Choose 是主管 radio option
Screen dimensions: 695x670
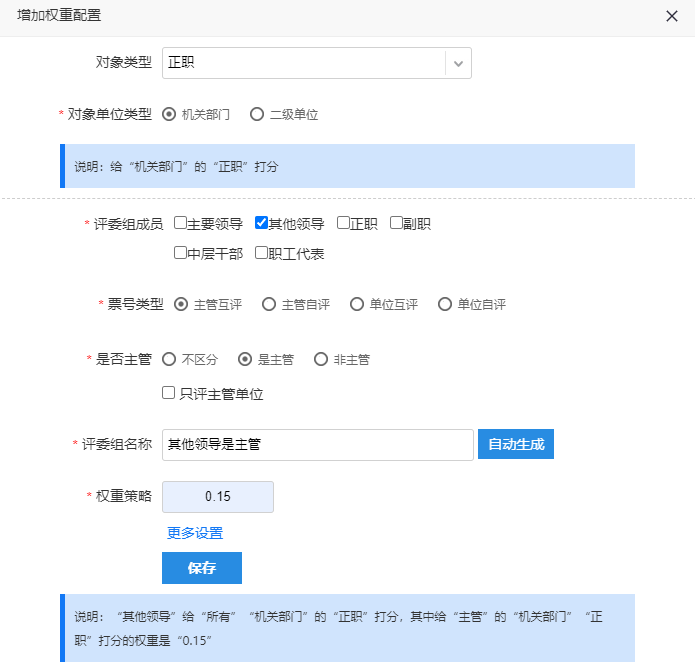click(245, 359)
